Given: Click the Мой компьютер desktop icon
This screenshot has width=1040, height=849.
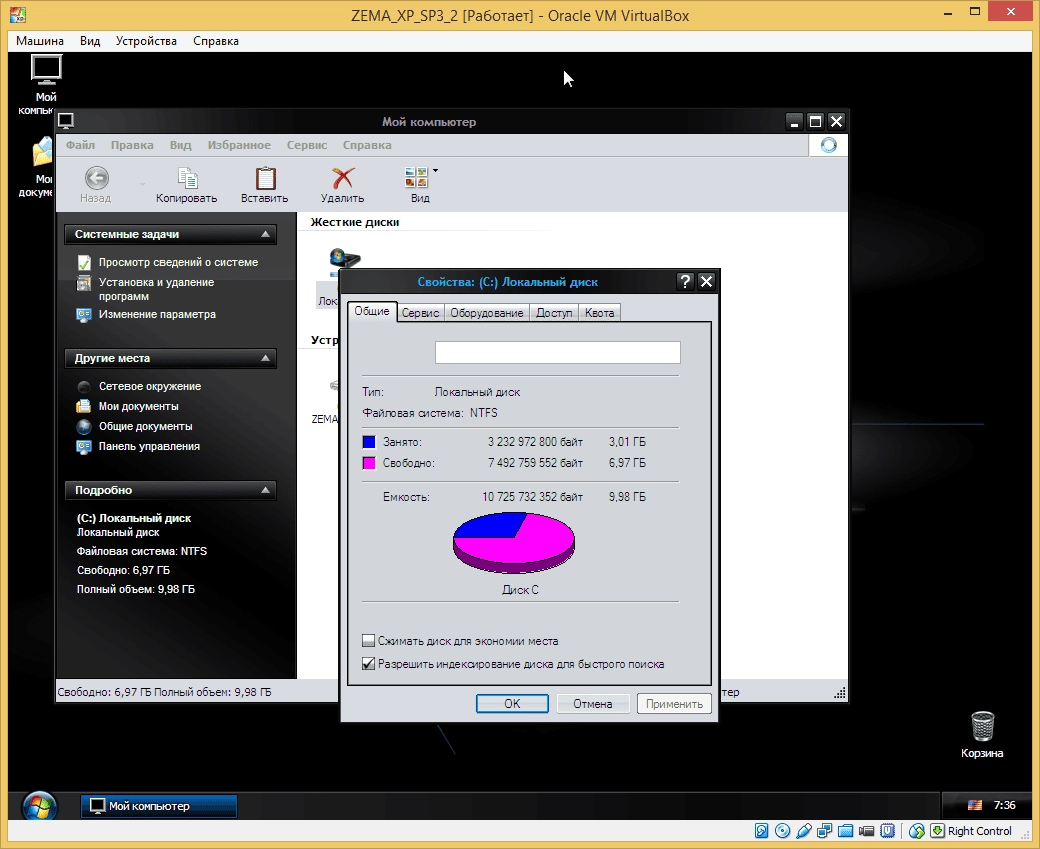Looking at the screenshot, I should tap(46, 70).
